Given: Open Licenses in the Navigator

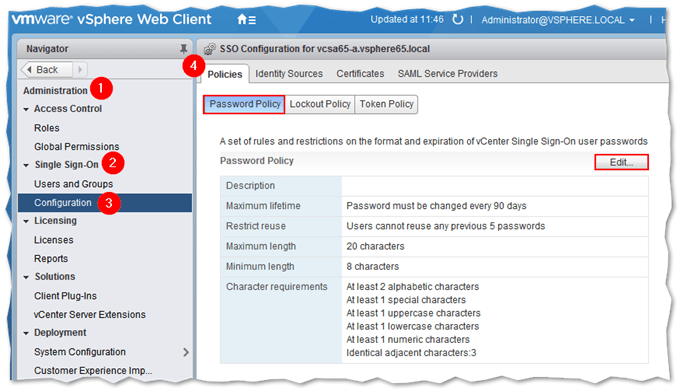Looking at the screenshot, I should point(54,240).
